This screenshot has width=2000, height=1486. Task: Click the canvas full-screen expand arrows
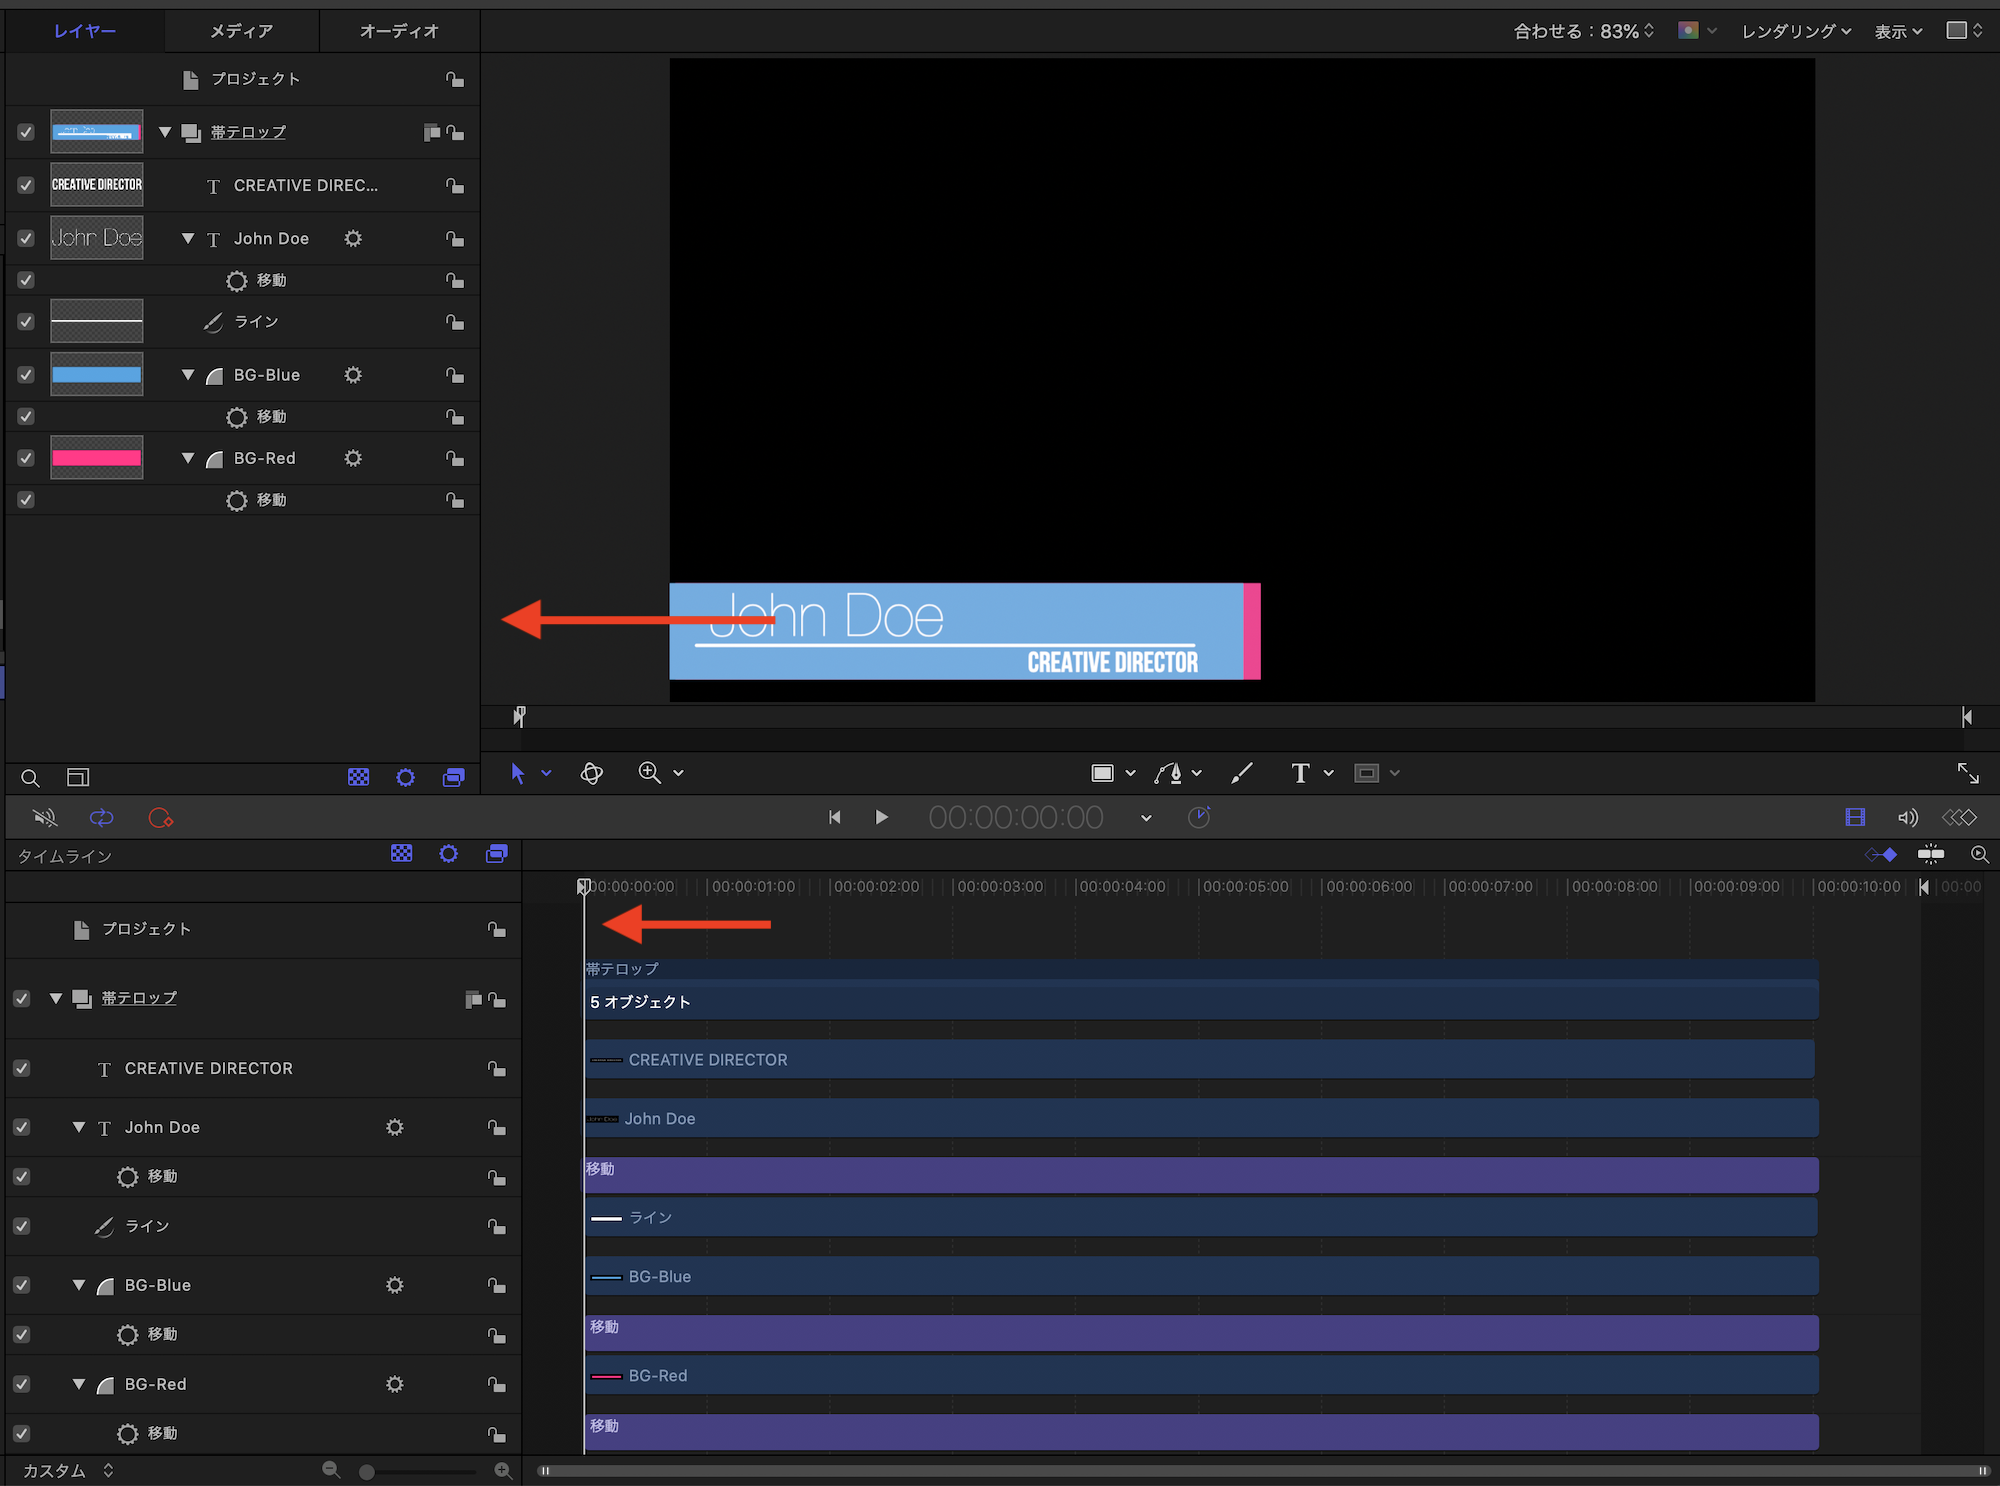pos(1967,773)
